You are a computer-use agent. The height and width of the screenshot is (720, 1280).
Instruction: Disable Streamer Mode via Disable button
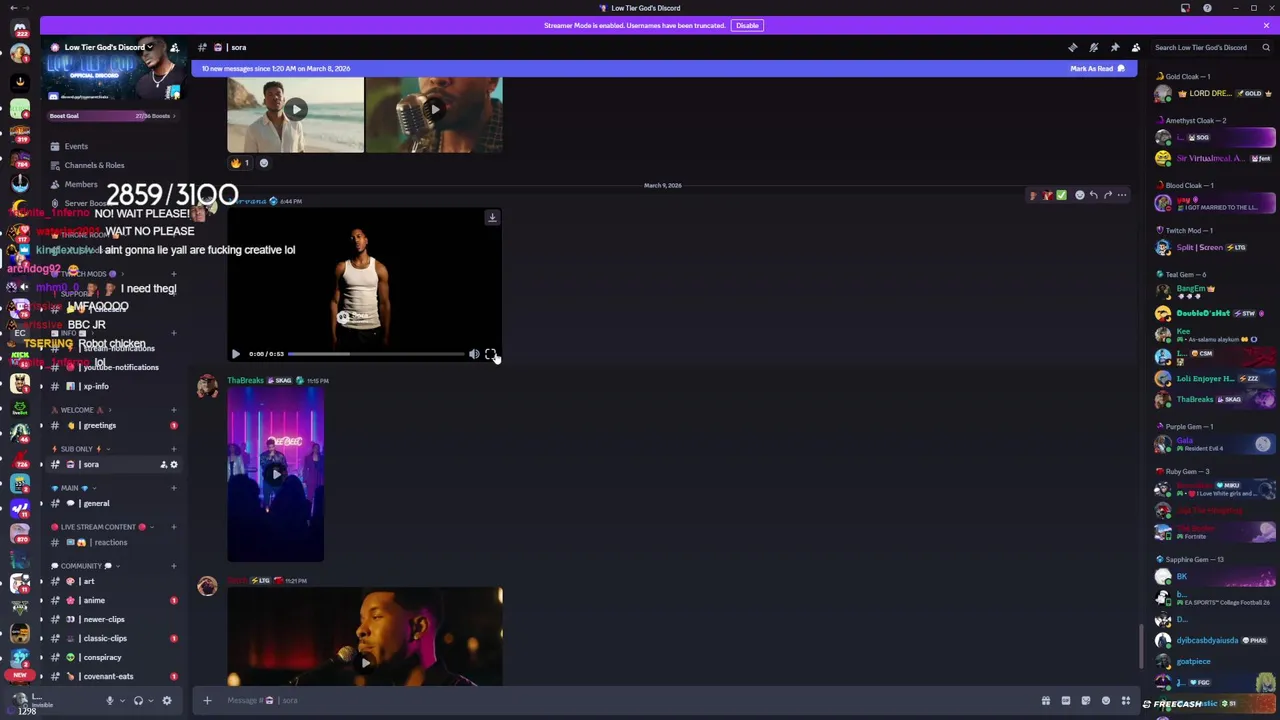click(x=747, y=25)
